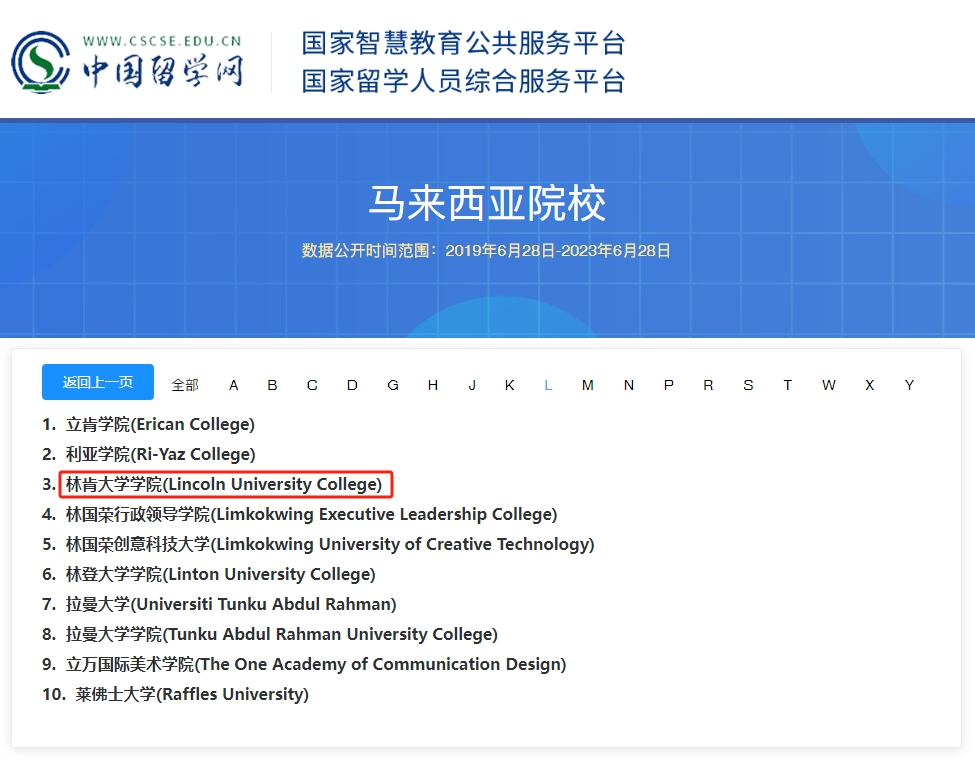975x763 pixels.
Task: Click the 数据公开时间范围 date range text
Action: 486,251
